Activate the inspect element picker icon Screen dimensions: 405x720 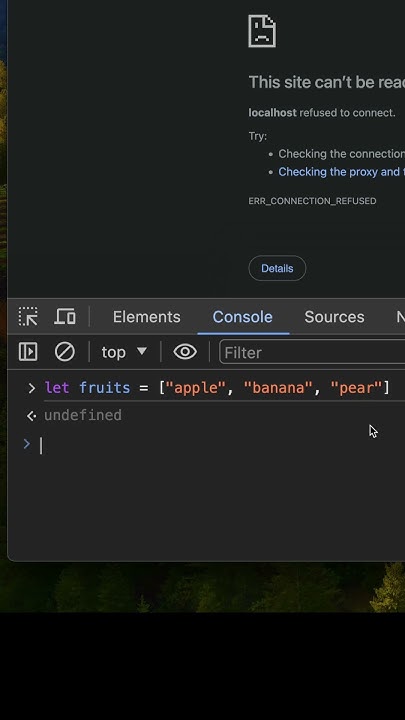[28, 316]
